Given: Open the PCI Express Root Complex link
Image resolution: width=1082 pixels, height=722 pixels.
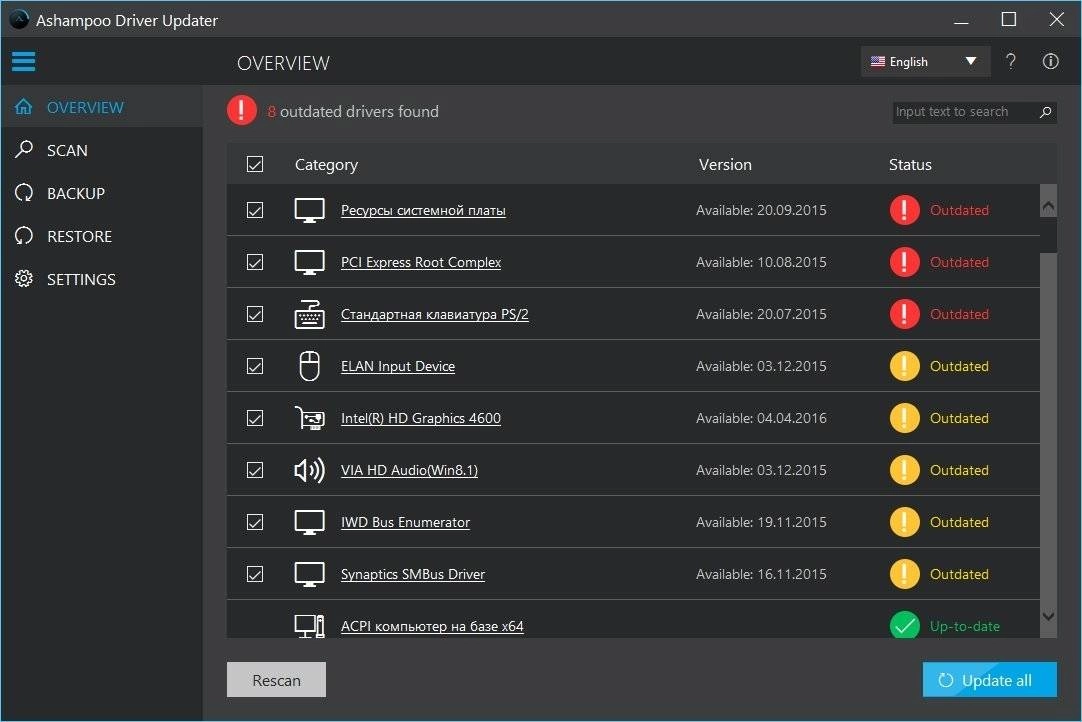Looking at the screenshot, I should [x=421, y=262].
